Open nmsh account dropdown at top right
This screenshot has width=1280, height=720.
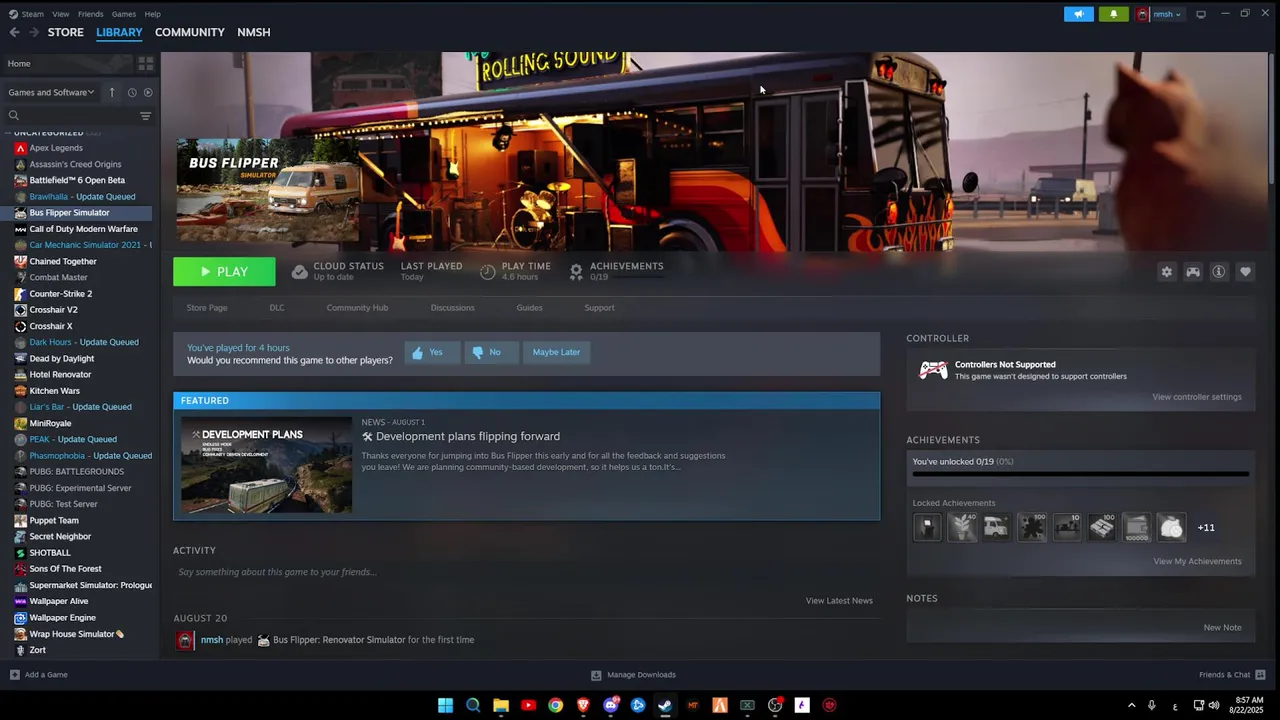pyautogui.click(x=1160, y=14)
